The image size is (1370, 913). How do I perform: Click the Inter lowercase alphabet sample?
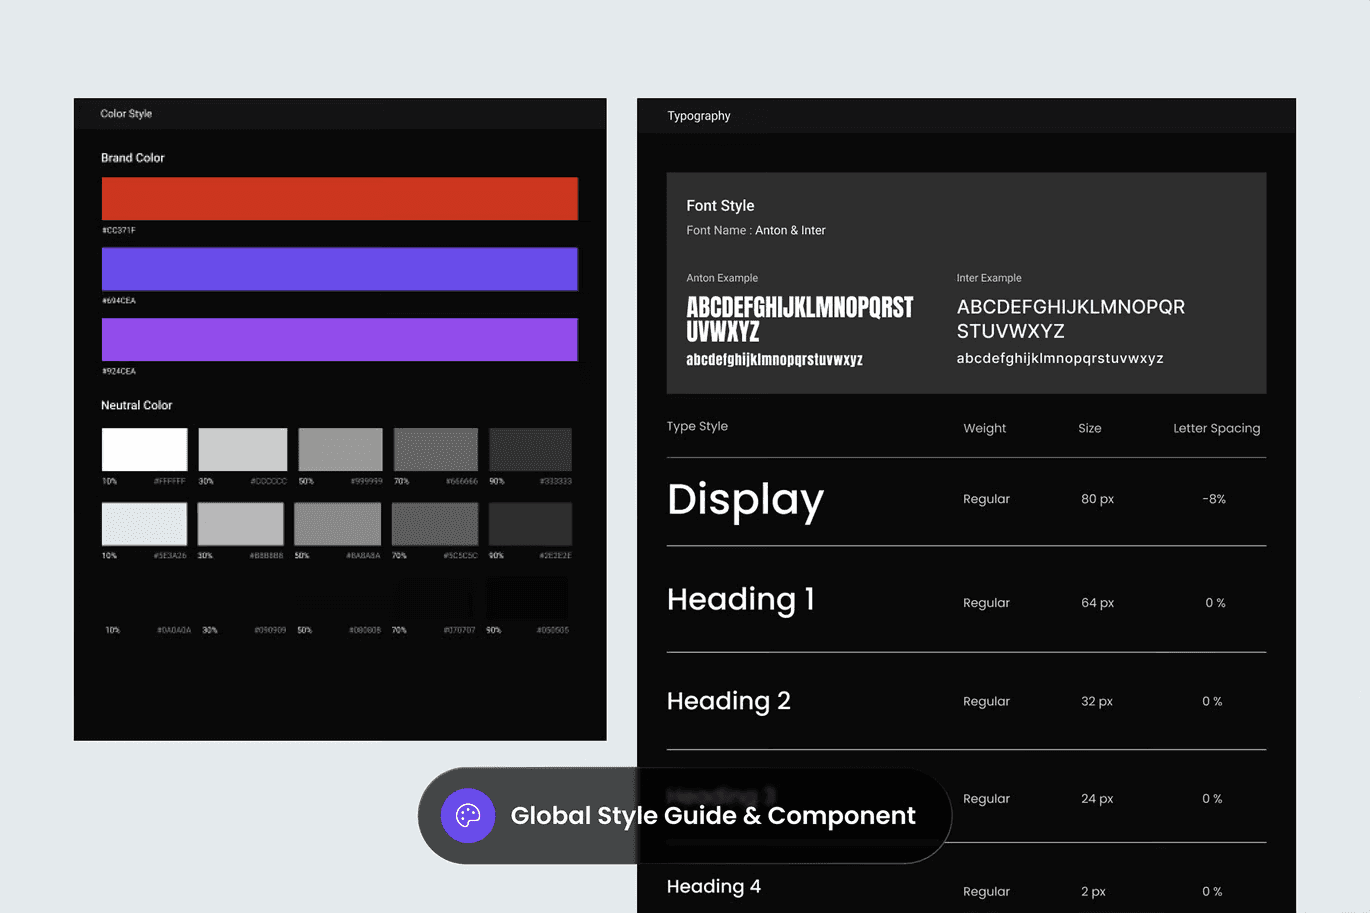point(1060,359)
